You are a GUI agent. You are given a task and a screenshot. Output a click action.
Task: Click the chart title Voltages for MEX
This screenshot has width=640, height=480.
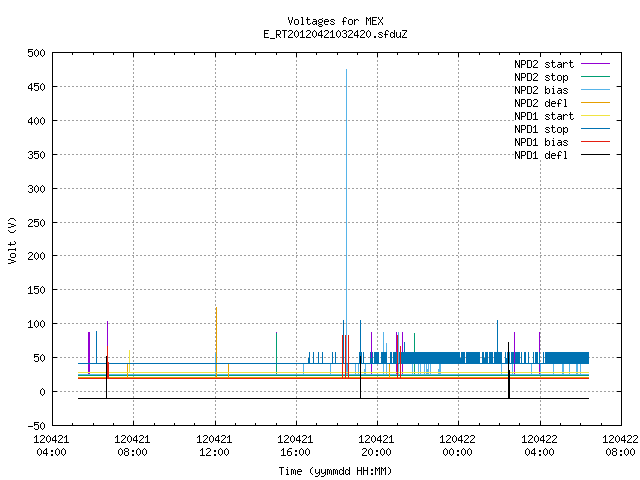pos(335,21)
